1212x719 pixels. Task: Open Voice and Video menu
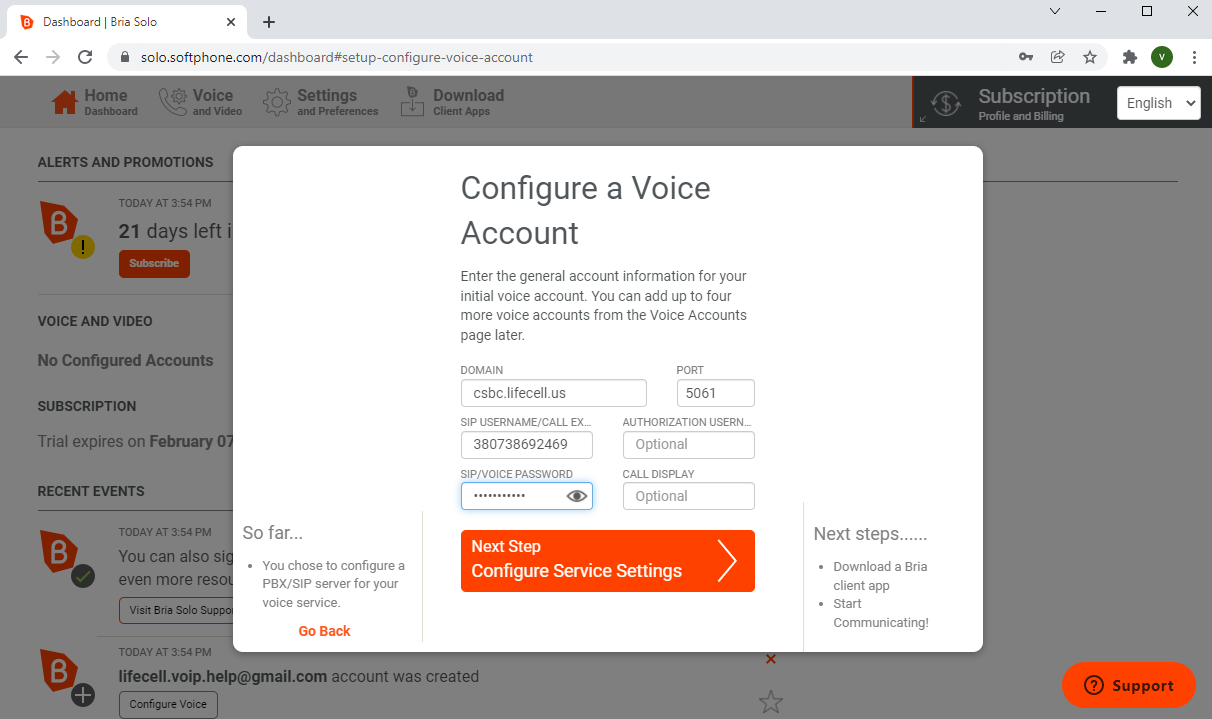click(x=200, y=102)
